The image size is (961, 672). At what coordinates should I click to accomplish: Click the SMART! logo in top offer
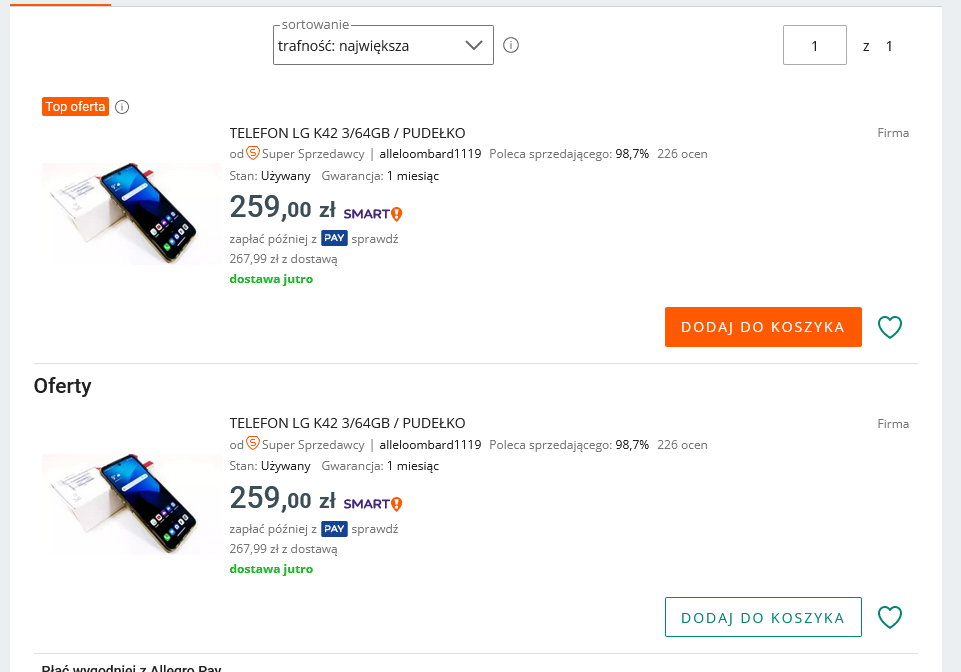pyautogui.click(x=372, y=213)
